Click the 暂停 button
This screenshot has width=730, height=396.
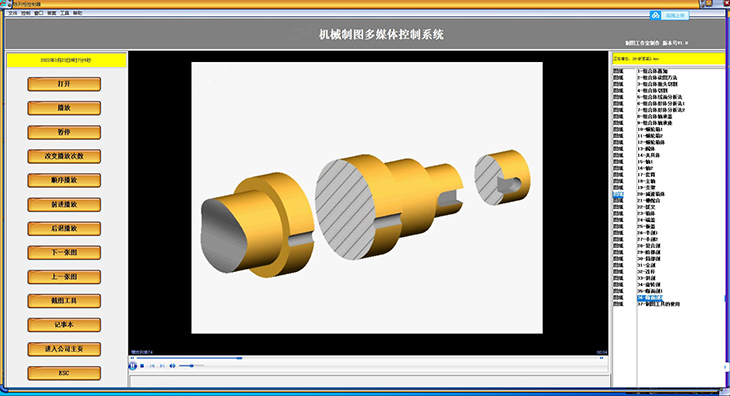pos(64,132)
